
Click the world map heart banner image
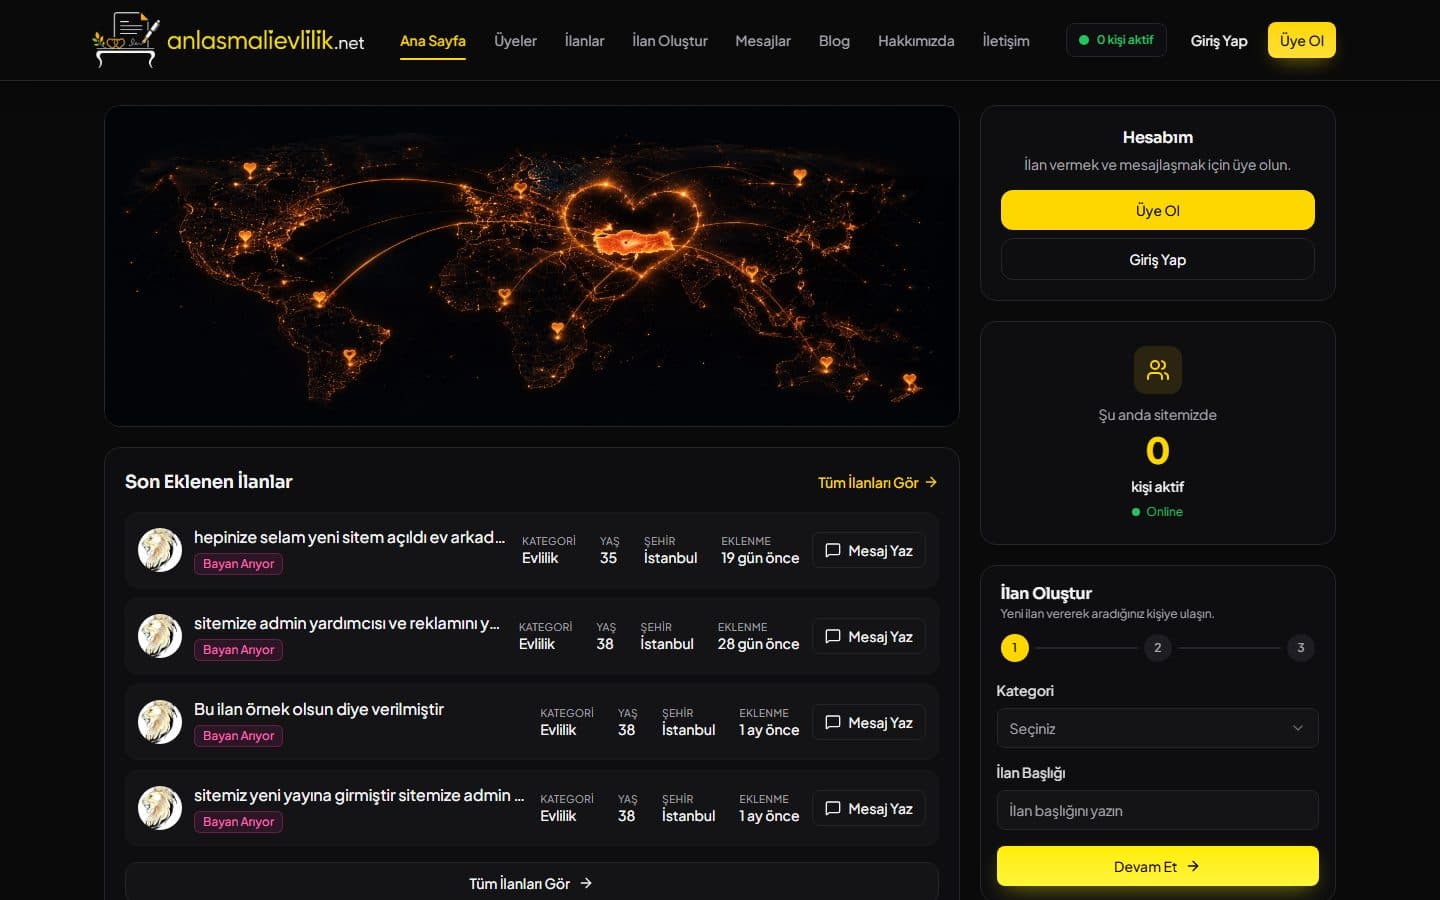click(x=532, y=266)
